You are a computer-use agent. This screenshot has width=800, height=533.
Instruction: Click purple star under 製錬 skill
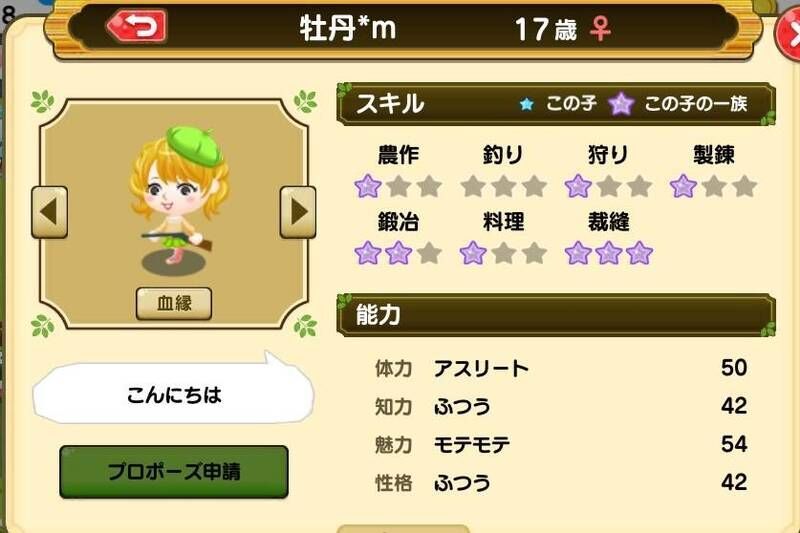(683, 186)
